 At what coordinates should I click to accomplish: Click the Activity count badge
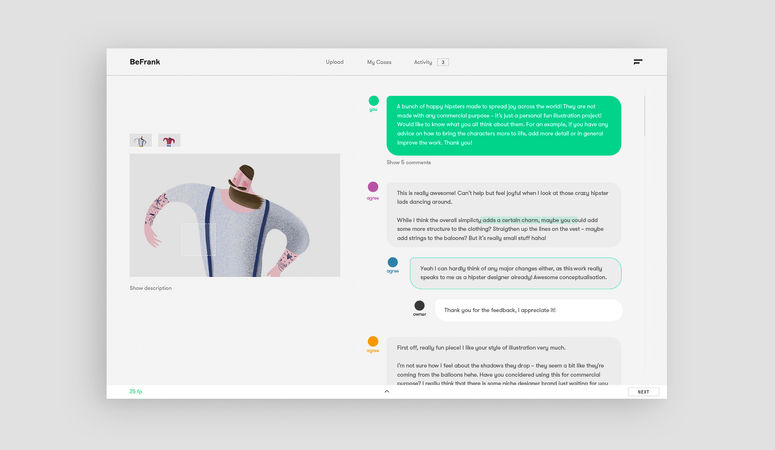(x=443, y=62)
